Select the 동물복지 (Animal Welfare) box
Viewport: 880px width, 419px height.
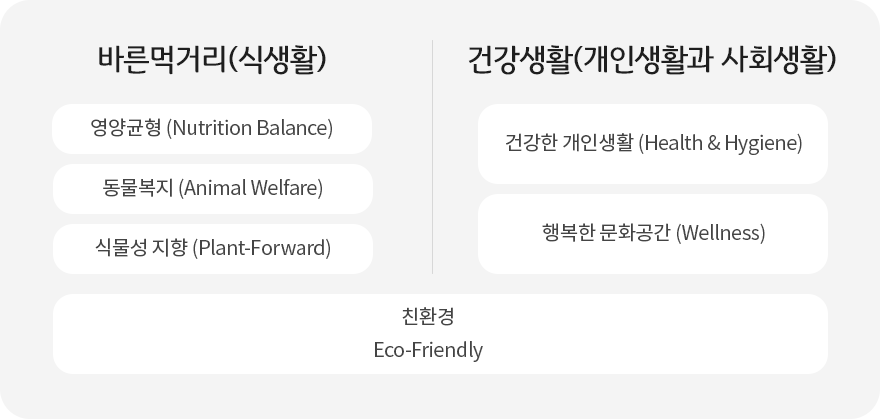point(213,188)
